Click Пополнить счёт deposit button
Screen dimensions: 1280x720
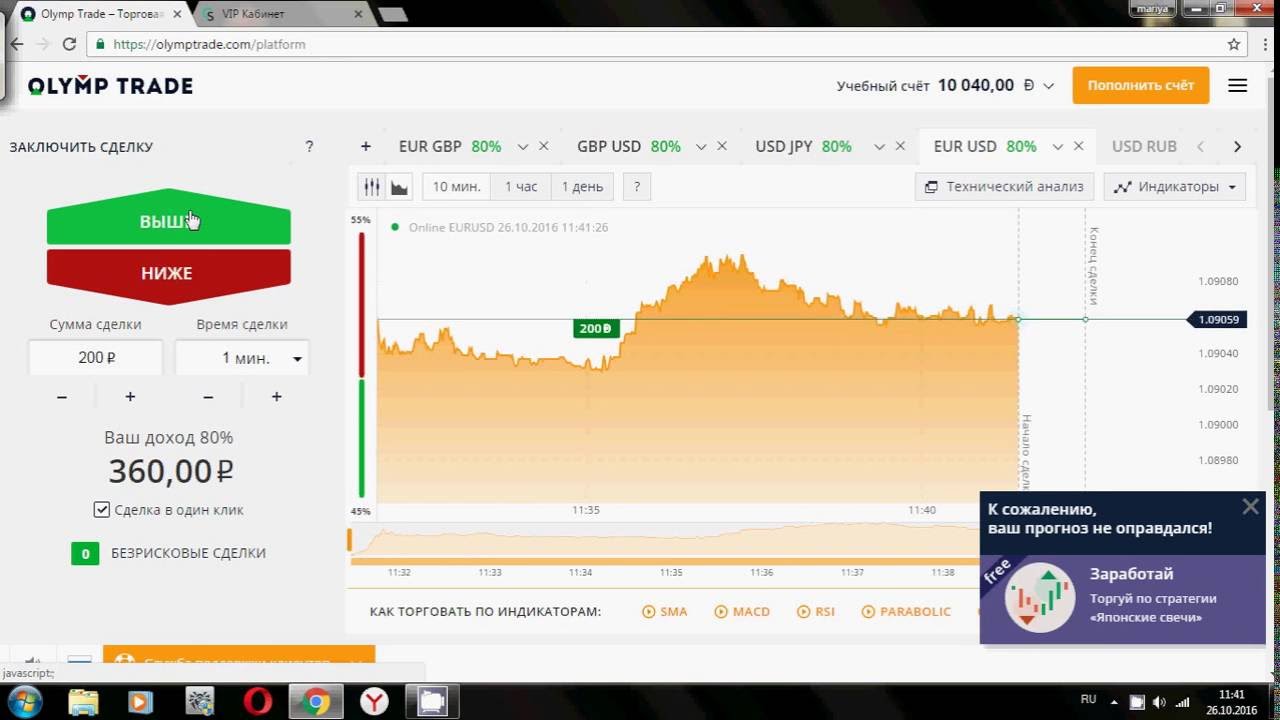(1141, 86)
